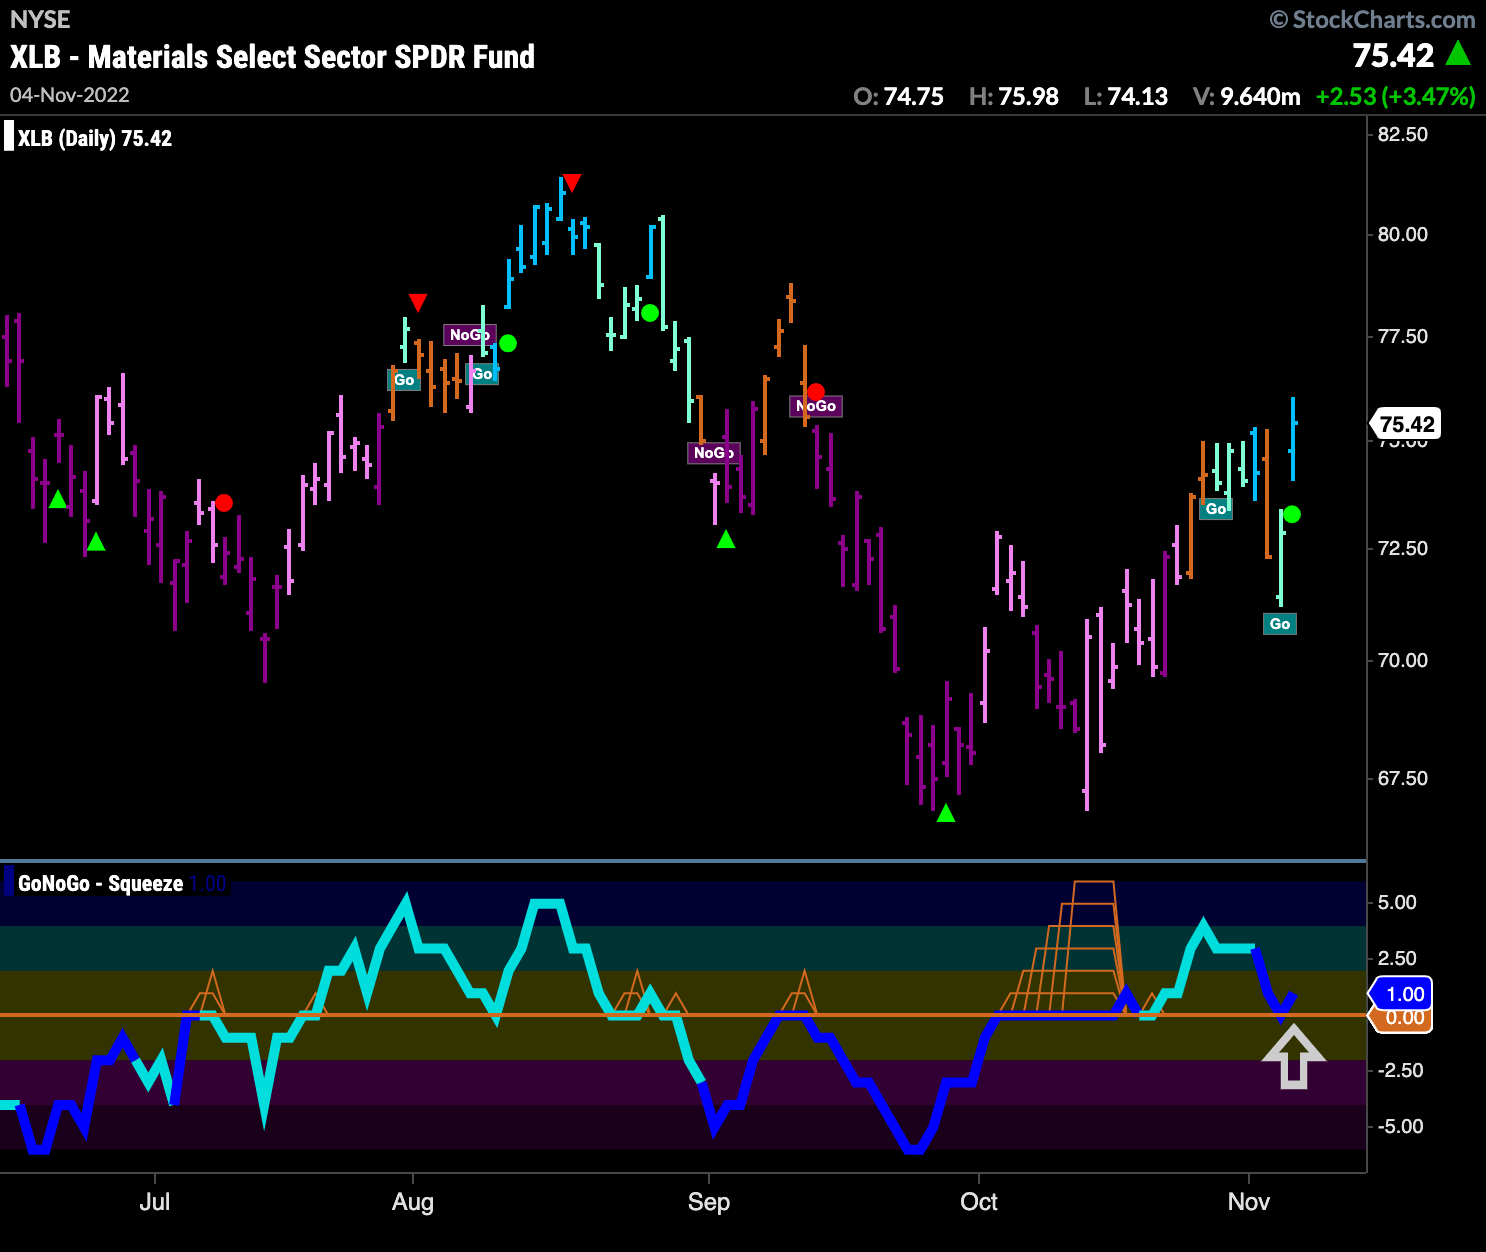
Task: Click the red down-triangle above the first Go label
Action: point(418,302)
